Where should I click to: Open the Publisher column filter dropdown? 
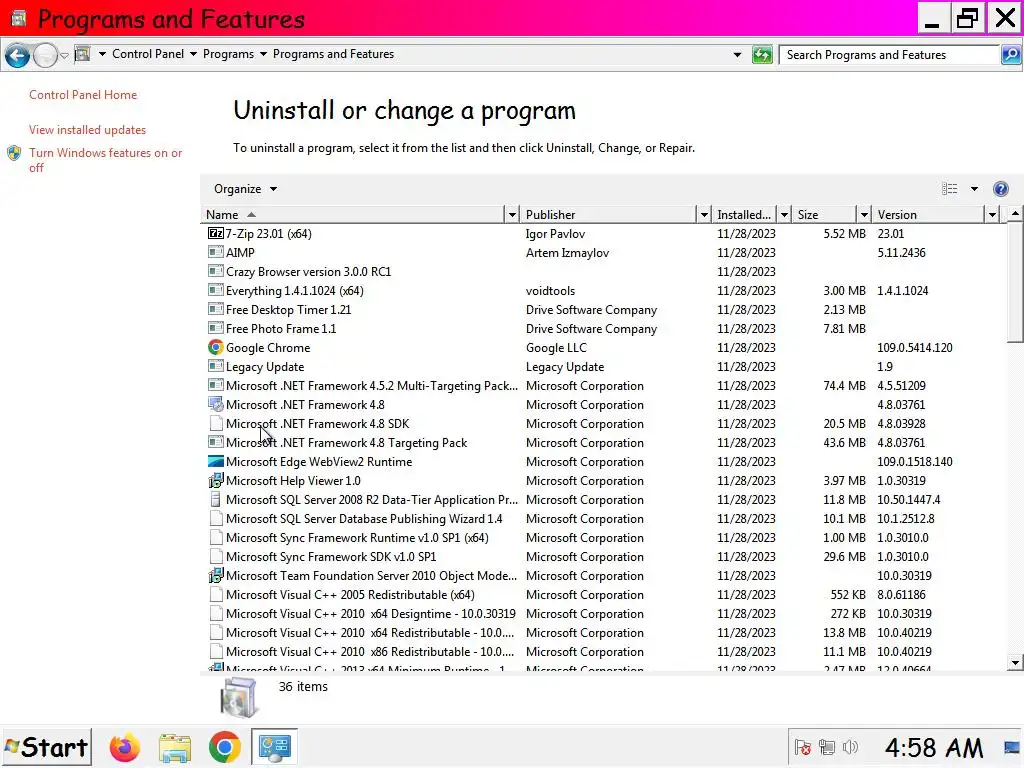pos(703,214)
